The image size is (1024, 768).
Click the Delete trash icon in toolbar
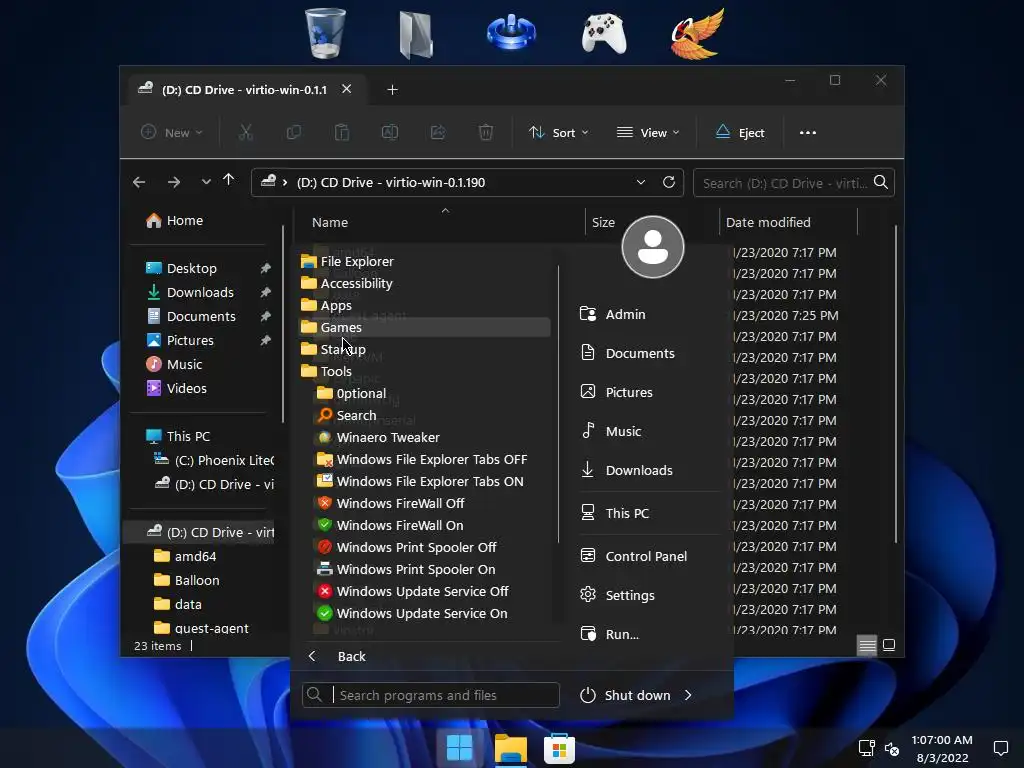tap(486, 133)
